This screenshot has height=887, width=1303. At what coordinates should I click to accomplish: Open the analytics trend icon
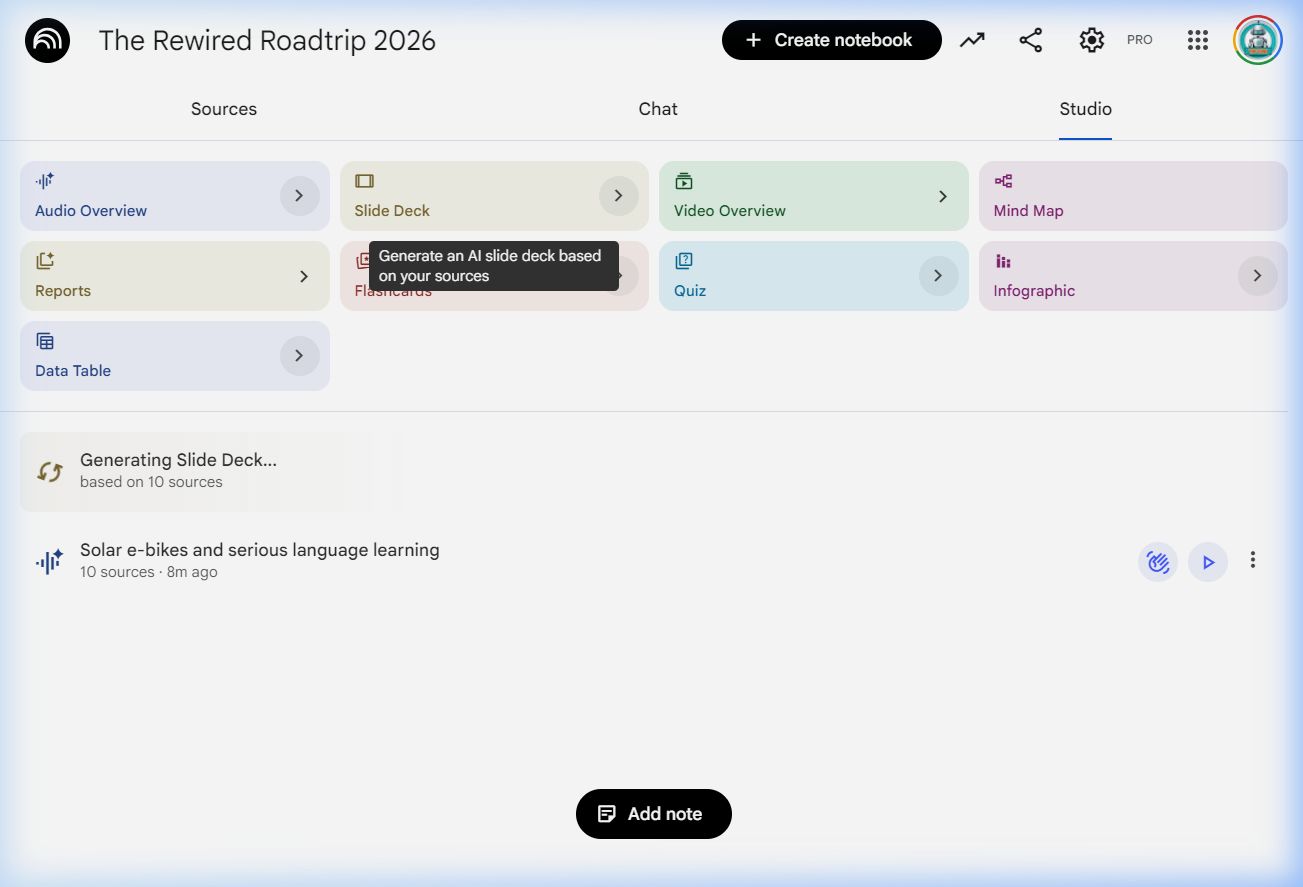point(972,40)
